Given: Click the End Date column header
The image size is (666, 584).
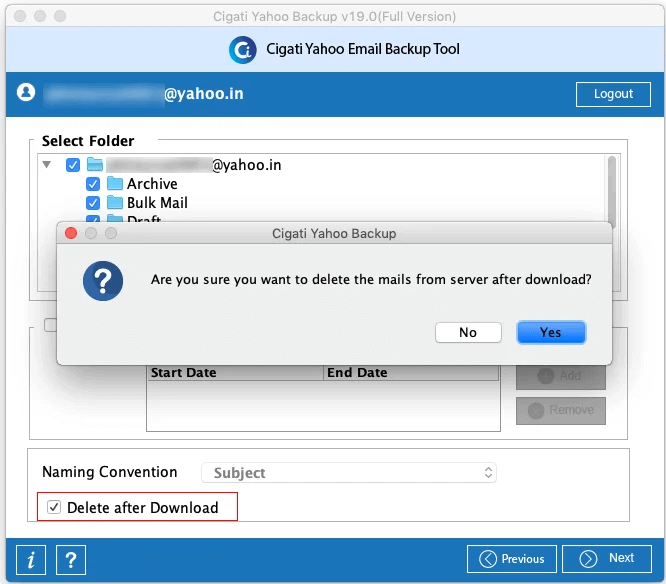Looking at the screenshot, I should 411,372.
